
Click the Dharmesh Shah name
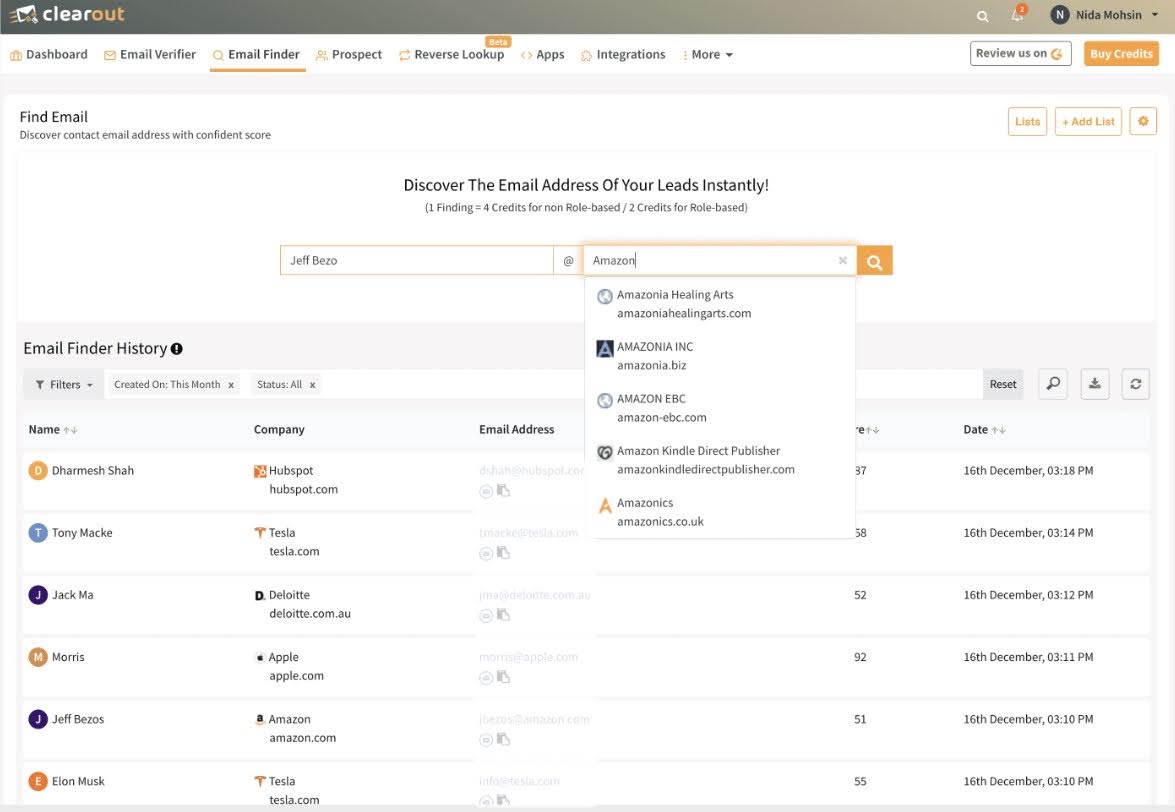(x=93, y=470)
